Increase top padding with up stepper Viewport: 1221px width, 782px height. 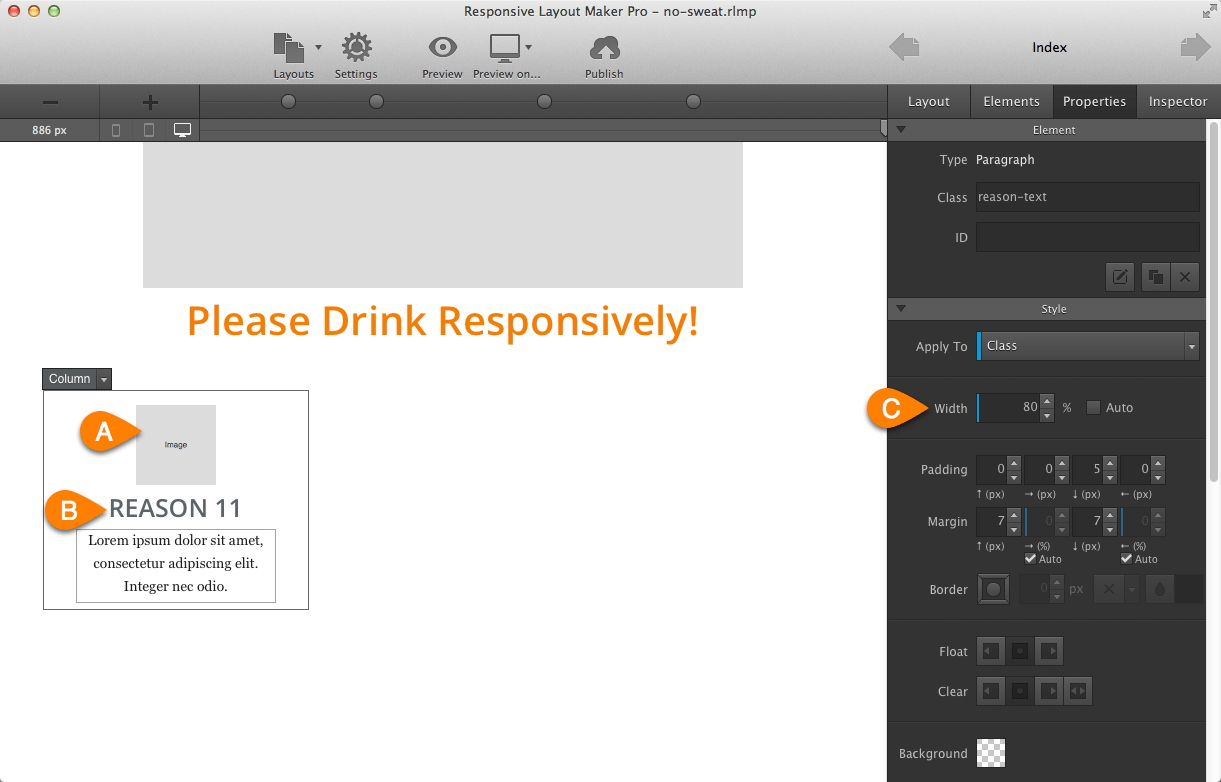click(1014, 463)
